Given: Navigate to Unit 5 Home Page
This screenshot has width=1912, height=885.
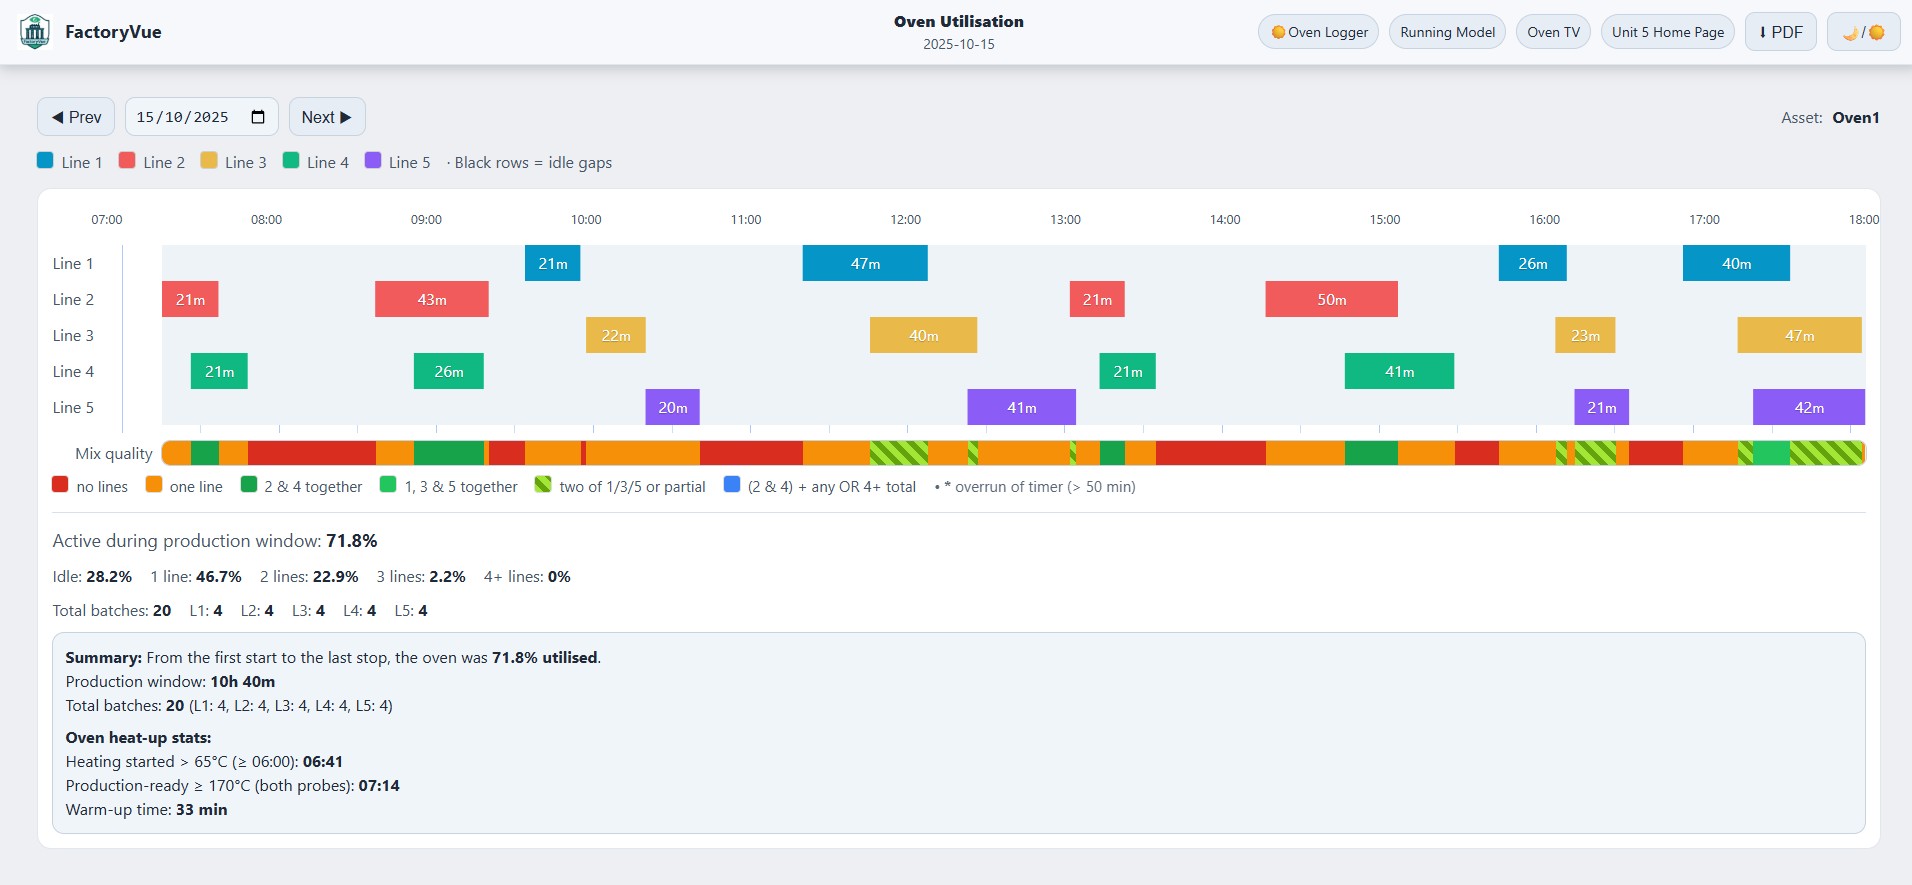Looking at the screenshot, I should (1667, 32).
